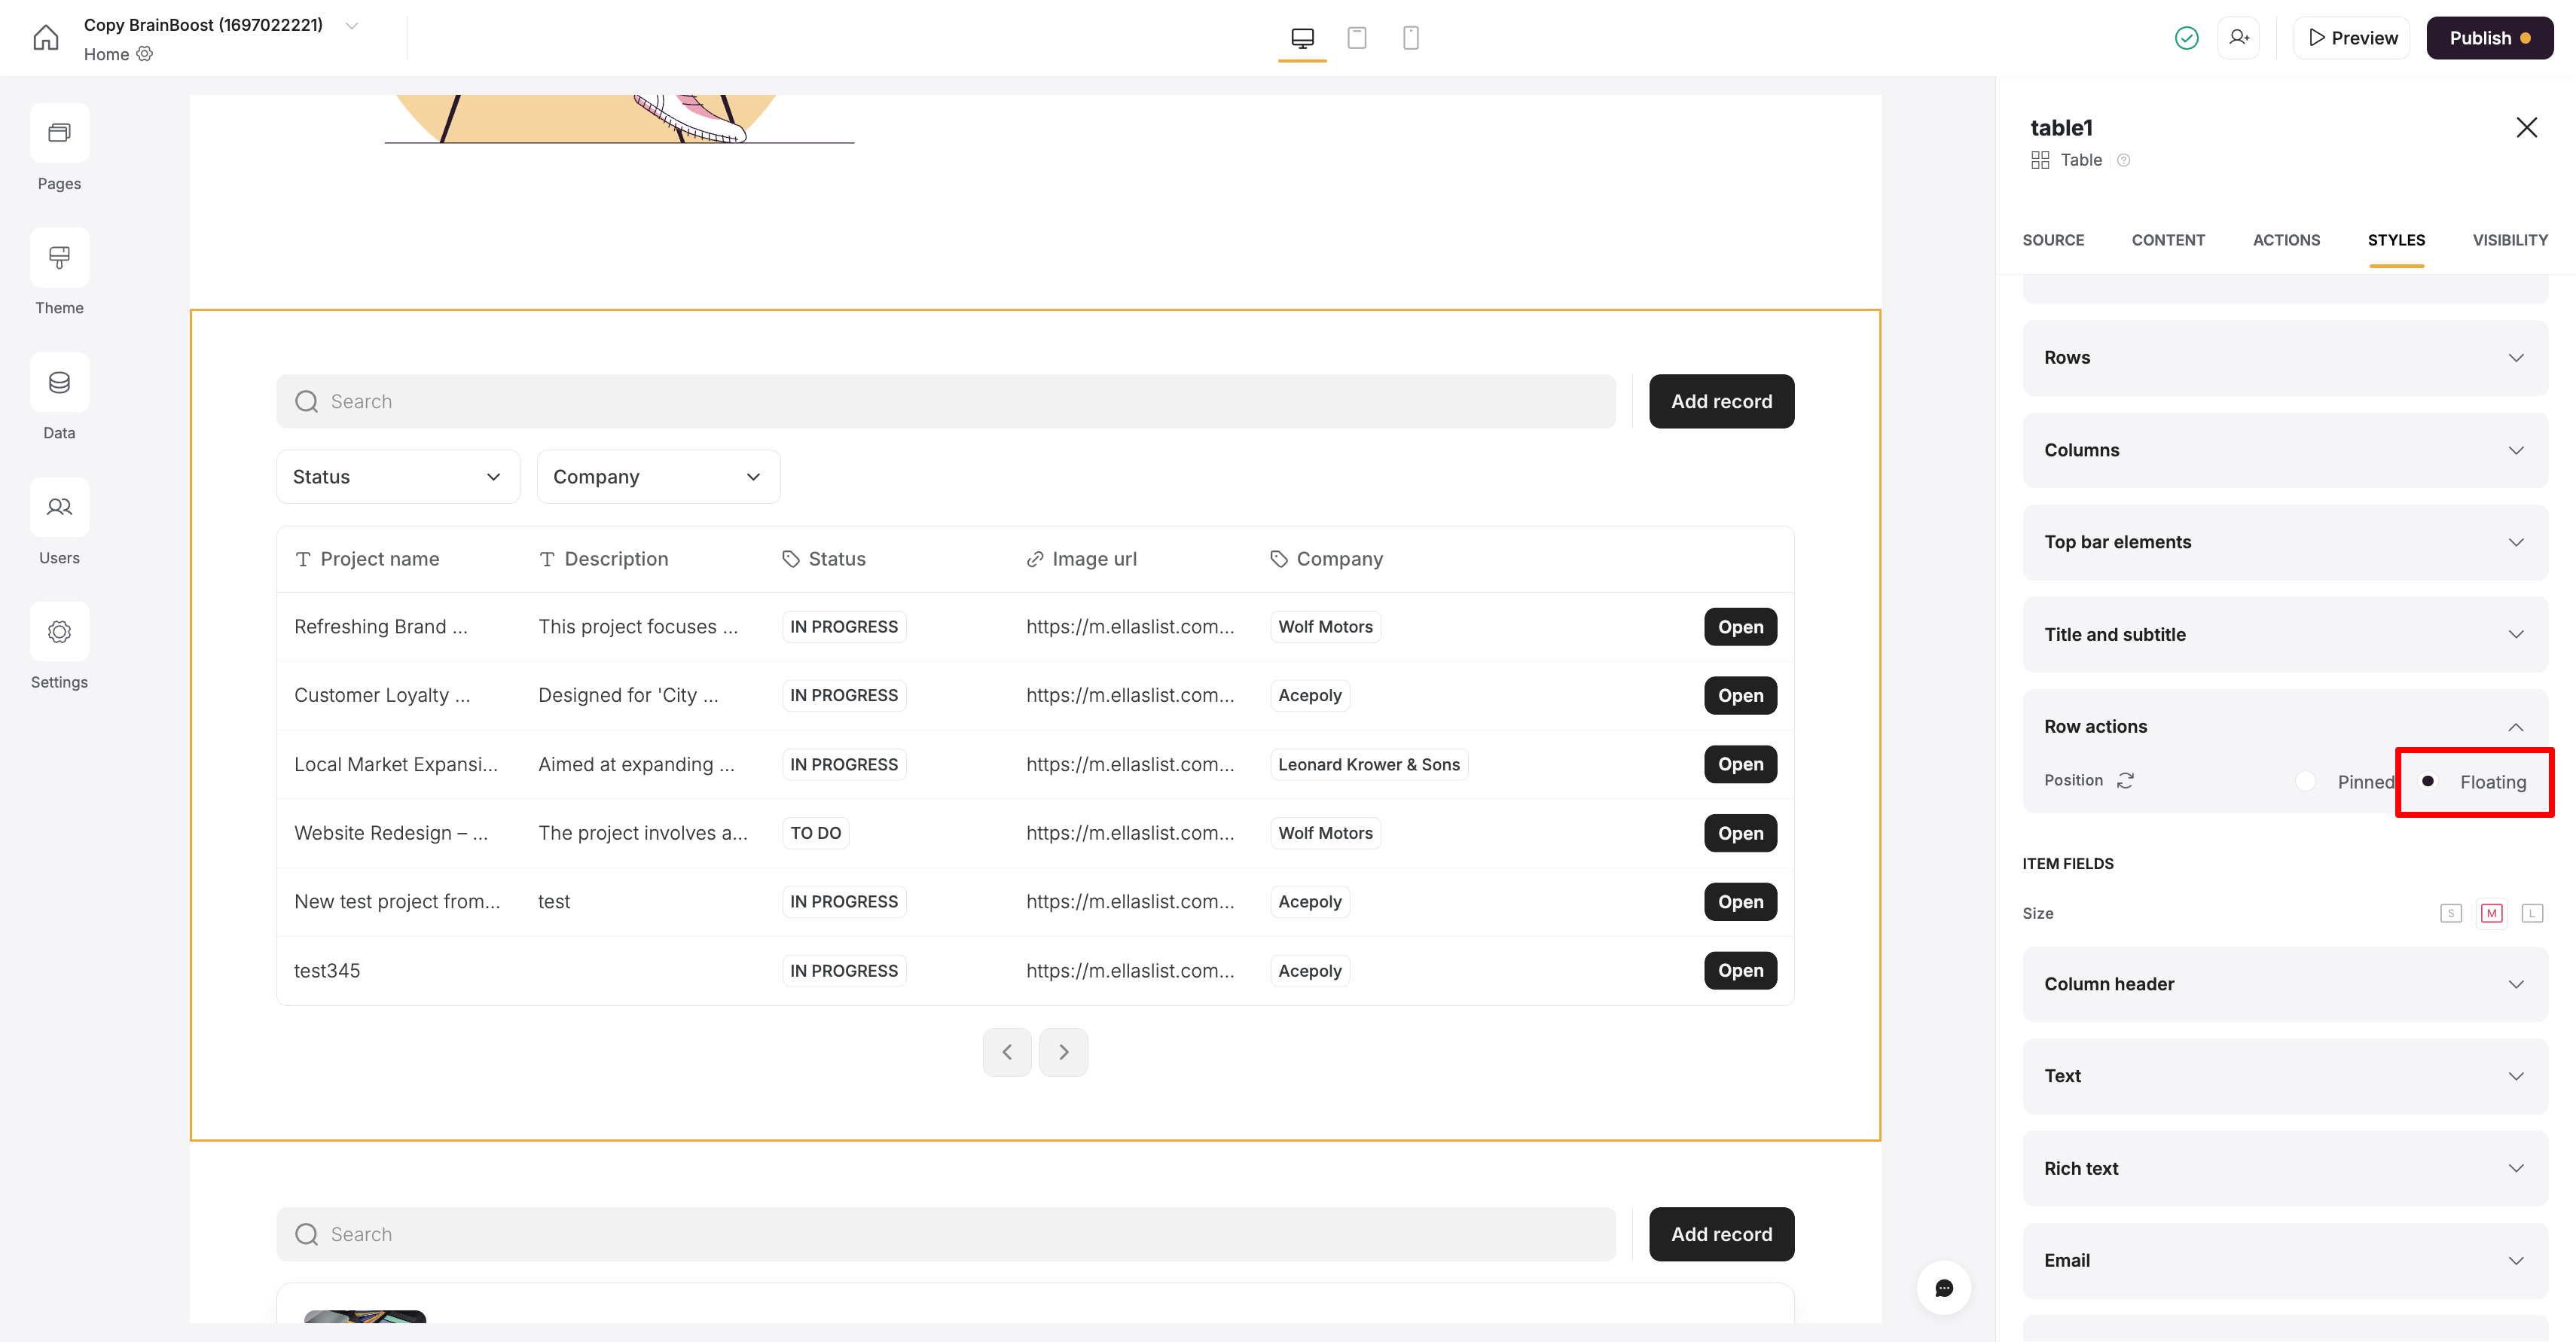Click the Position sync icon

pyautogui.click(x=2125, y=780)
